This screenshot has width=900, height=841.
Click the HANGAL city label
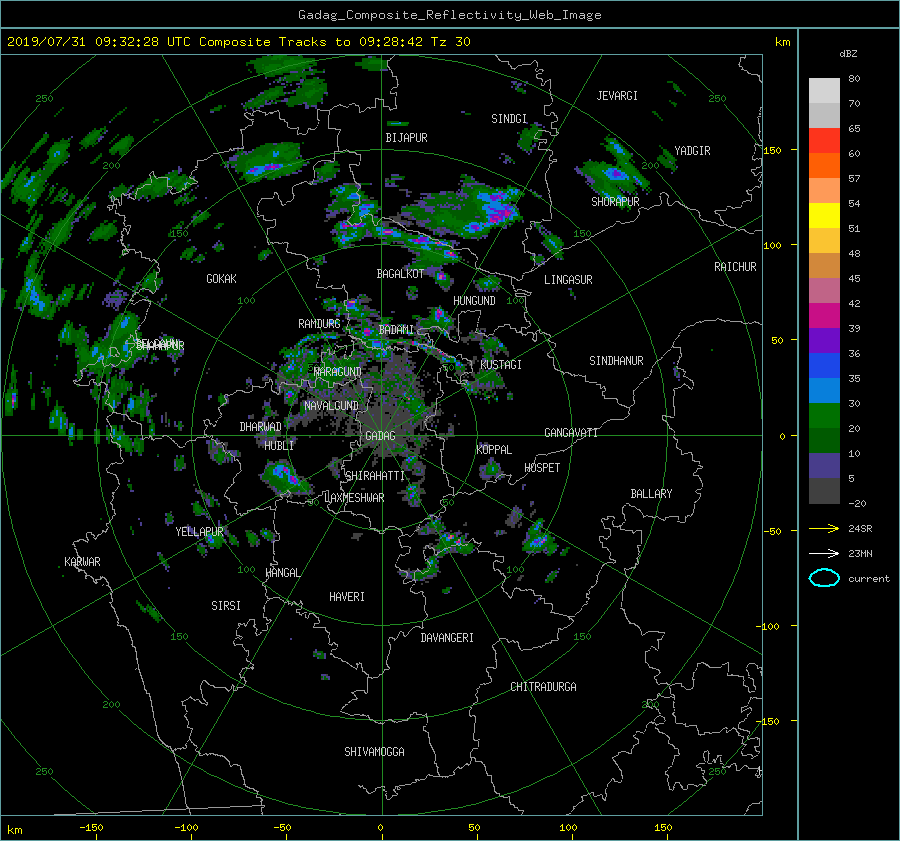(282, 573)
